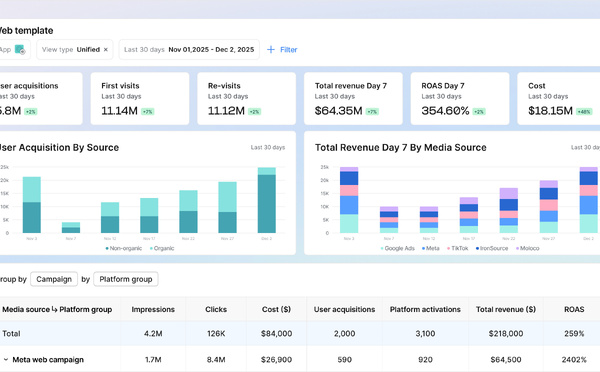Toggle the Google Ads legend item
The height and width of the screenshot is (372, 600).
[398, 248]
